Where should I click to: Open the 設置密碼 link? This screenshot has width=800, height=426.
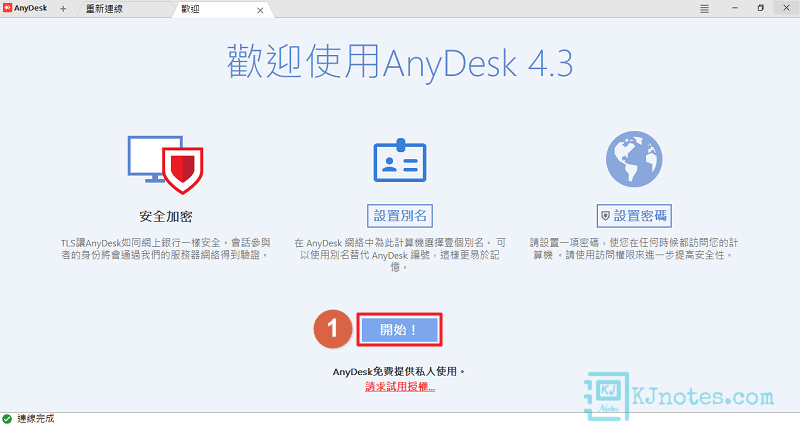point(634,215)
